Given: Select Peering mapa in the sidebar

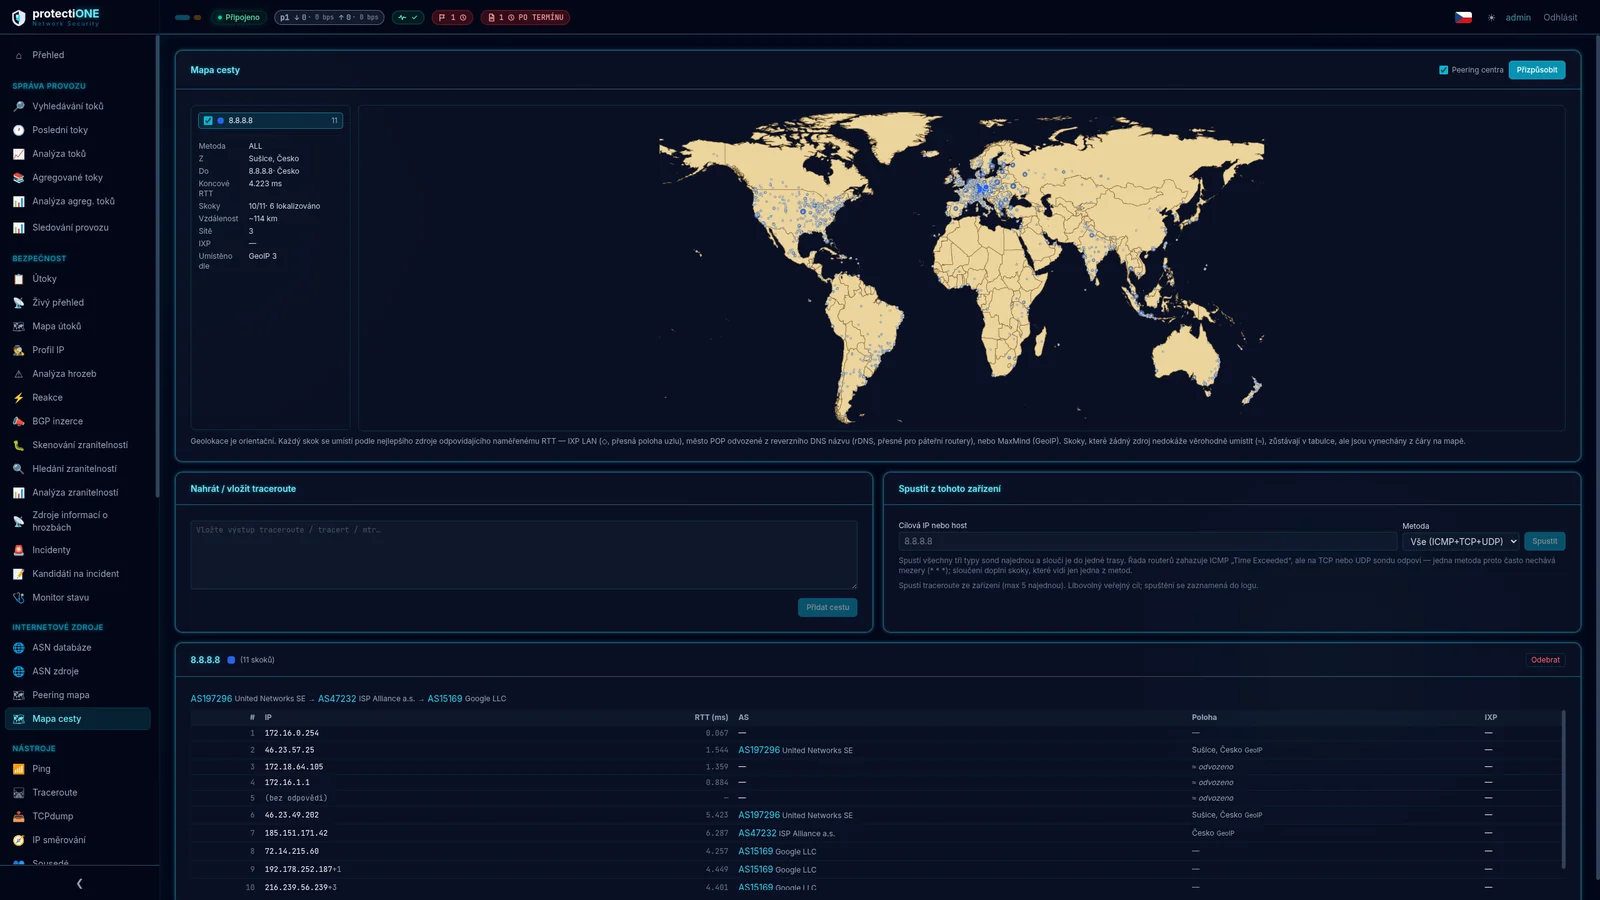Looking at the screenshot, I should pos(61,695).
